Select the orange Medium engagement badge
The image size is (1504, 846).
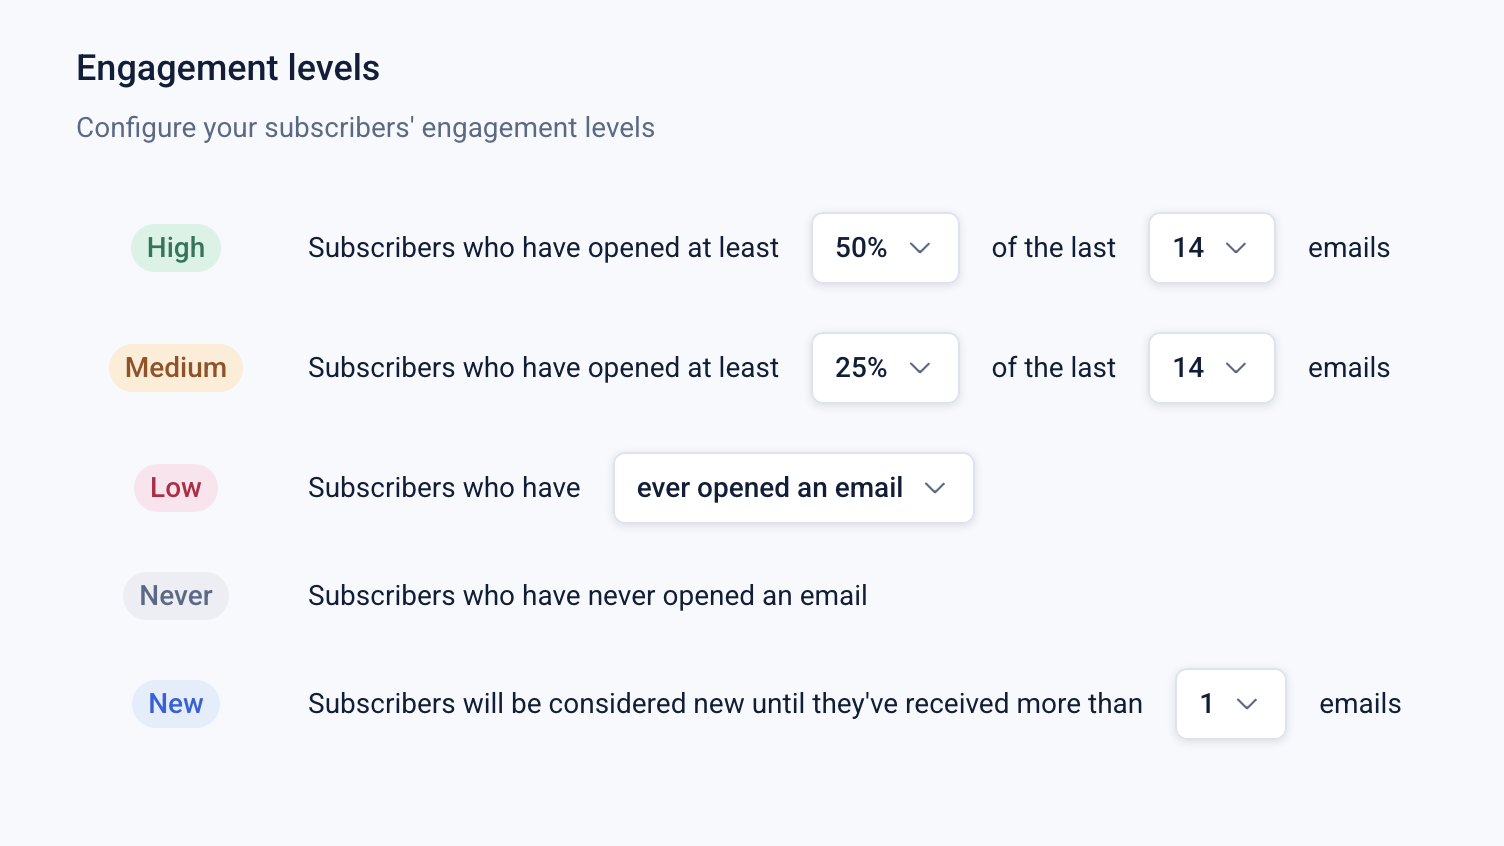(x=176, y=368)
